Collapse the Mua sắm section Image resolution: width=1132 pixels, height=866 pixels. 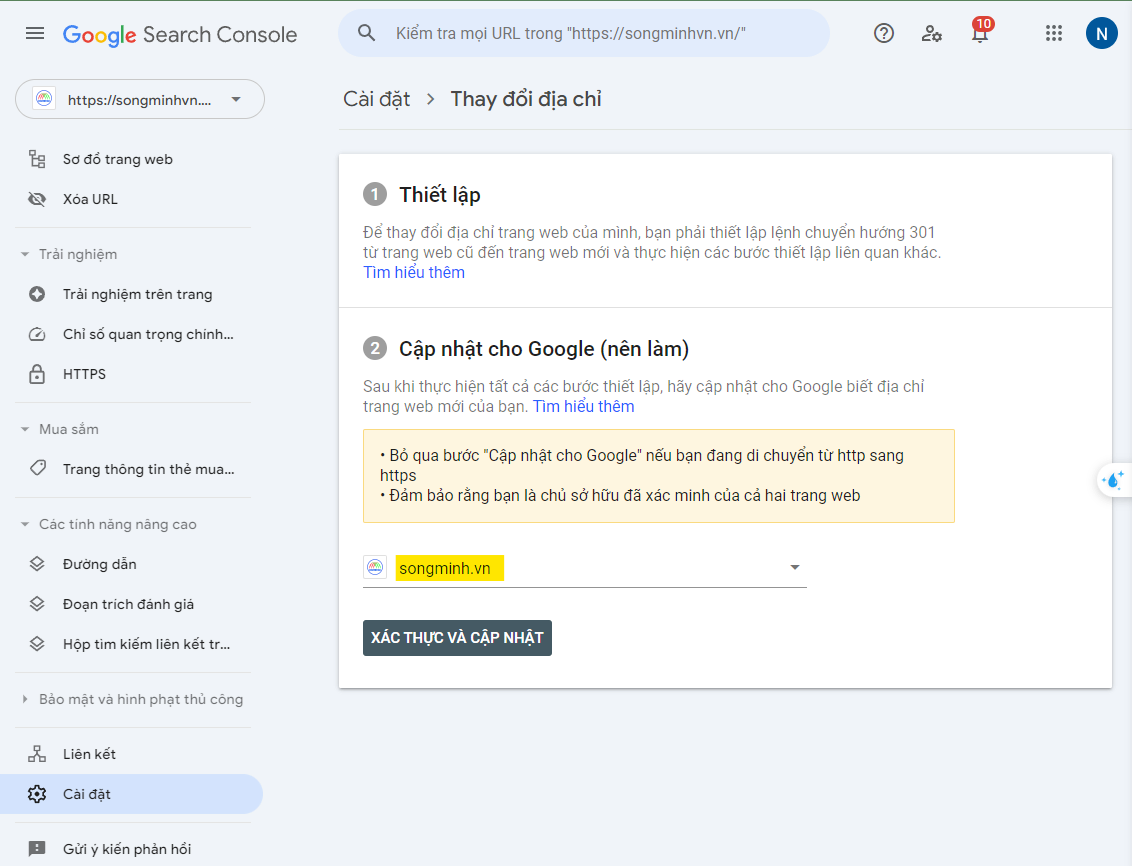pyautogui.click(x=25, y=429)
